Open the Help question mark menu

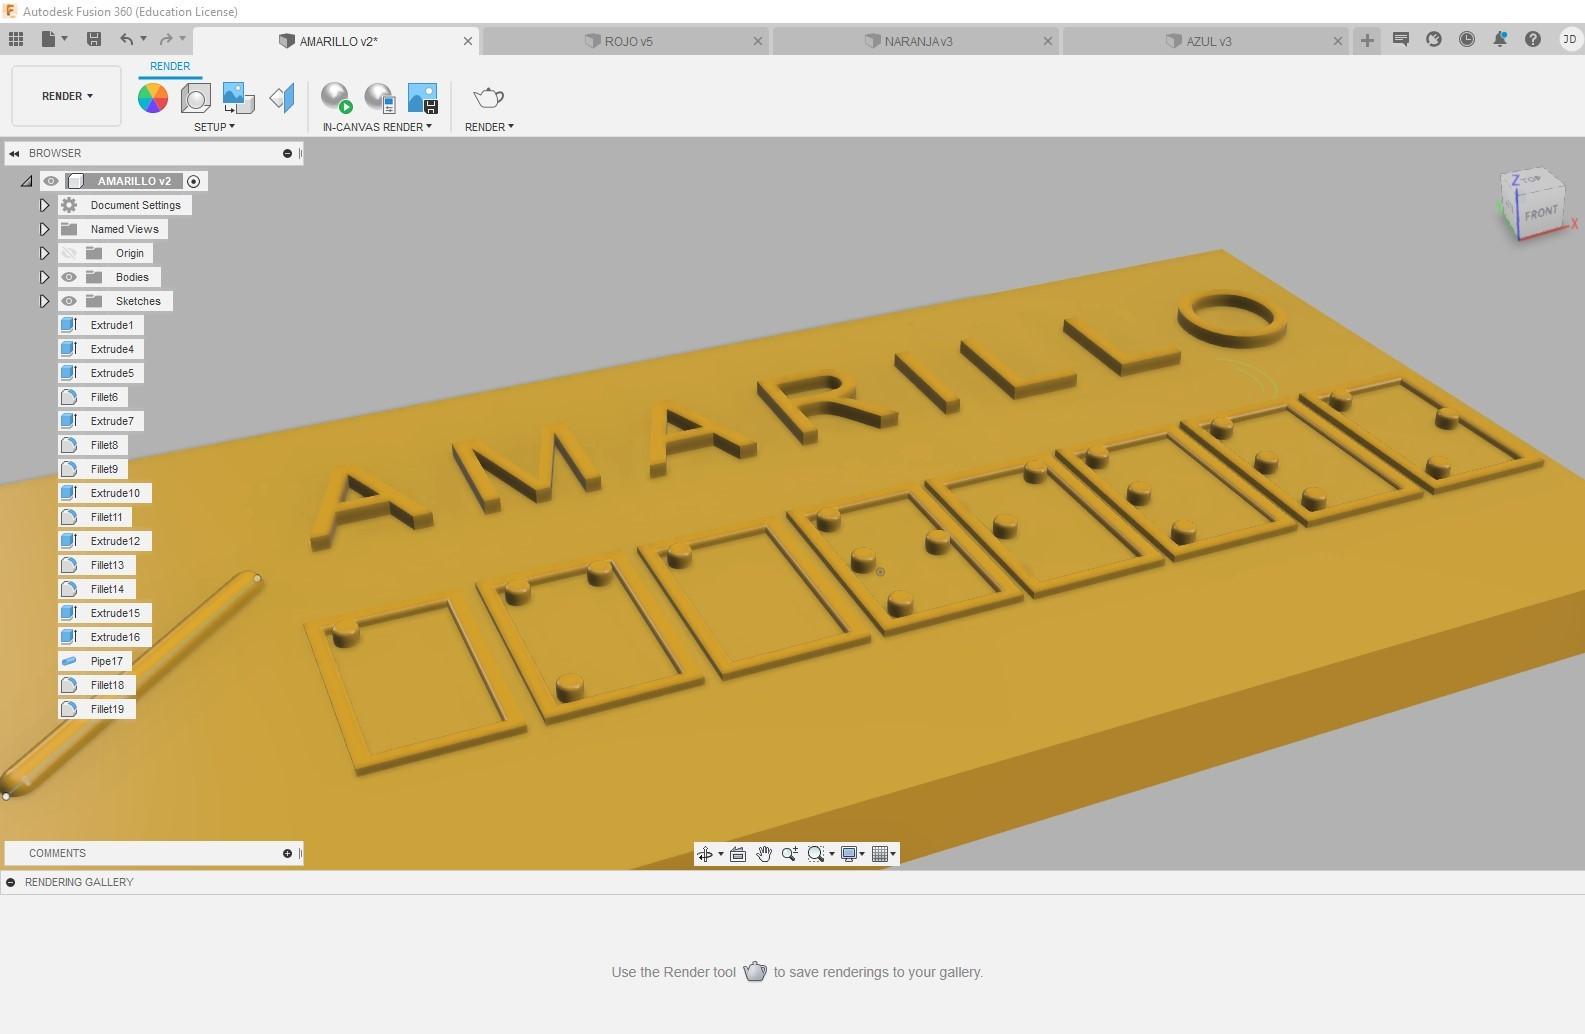[x=1533, y=40]
